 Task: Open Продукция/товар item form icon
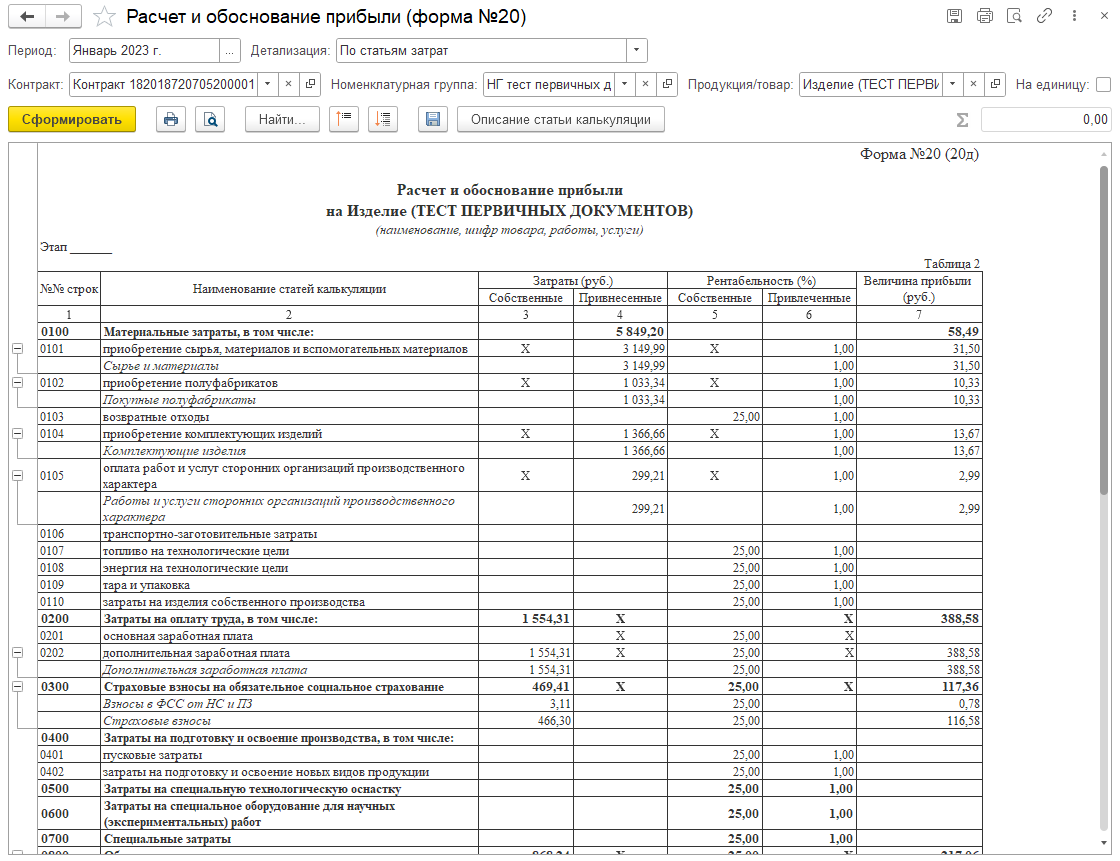(x=995, y=84)
